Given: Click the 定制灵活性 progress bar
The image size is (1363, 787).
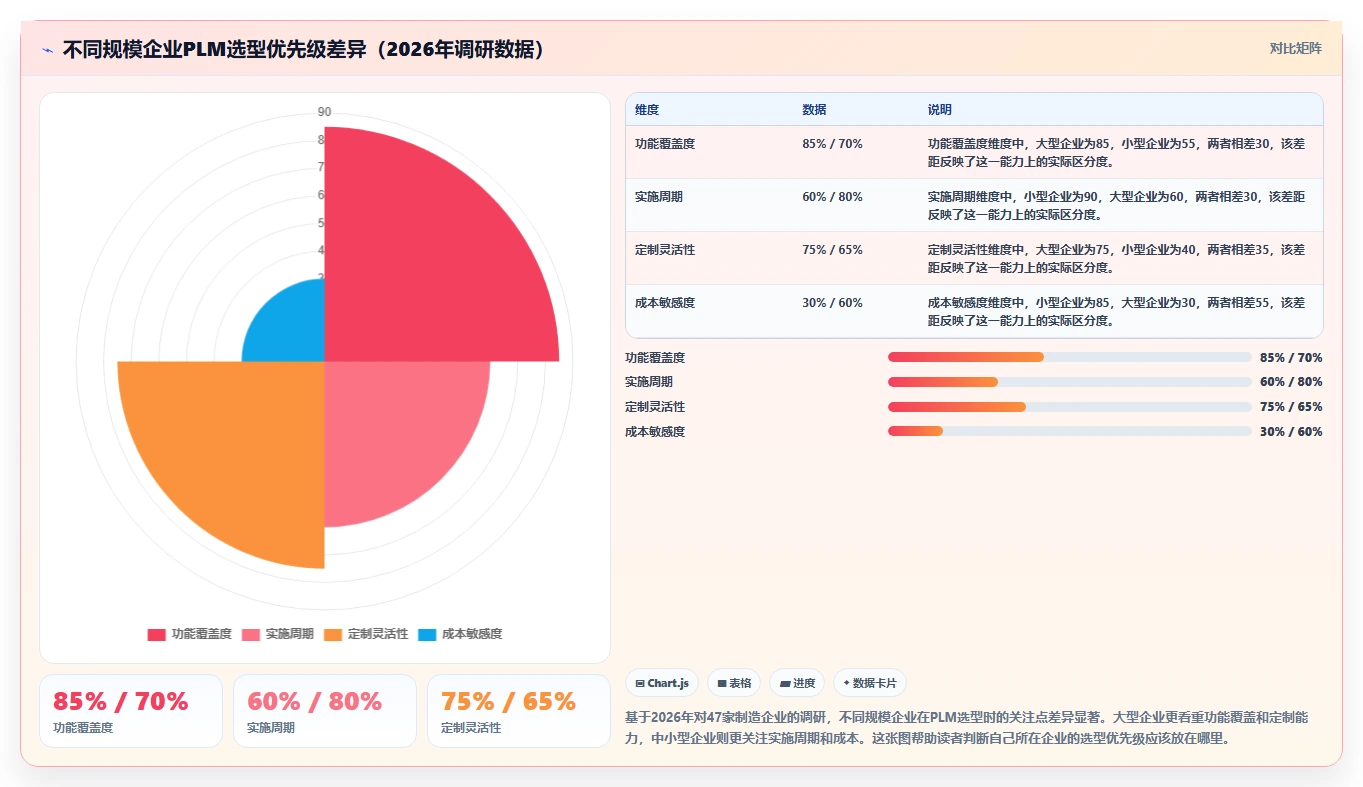Looking at the screenshot, I should [x=1070, y=407].
